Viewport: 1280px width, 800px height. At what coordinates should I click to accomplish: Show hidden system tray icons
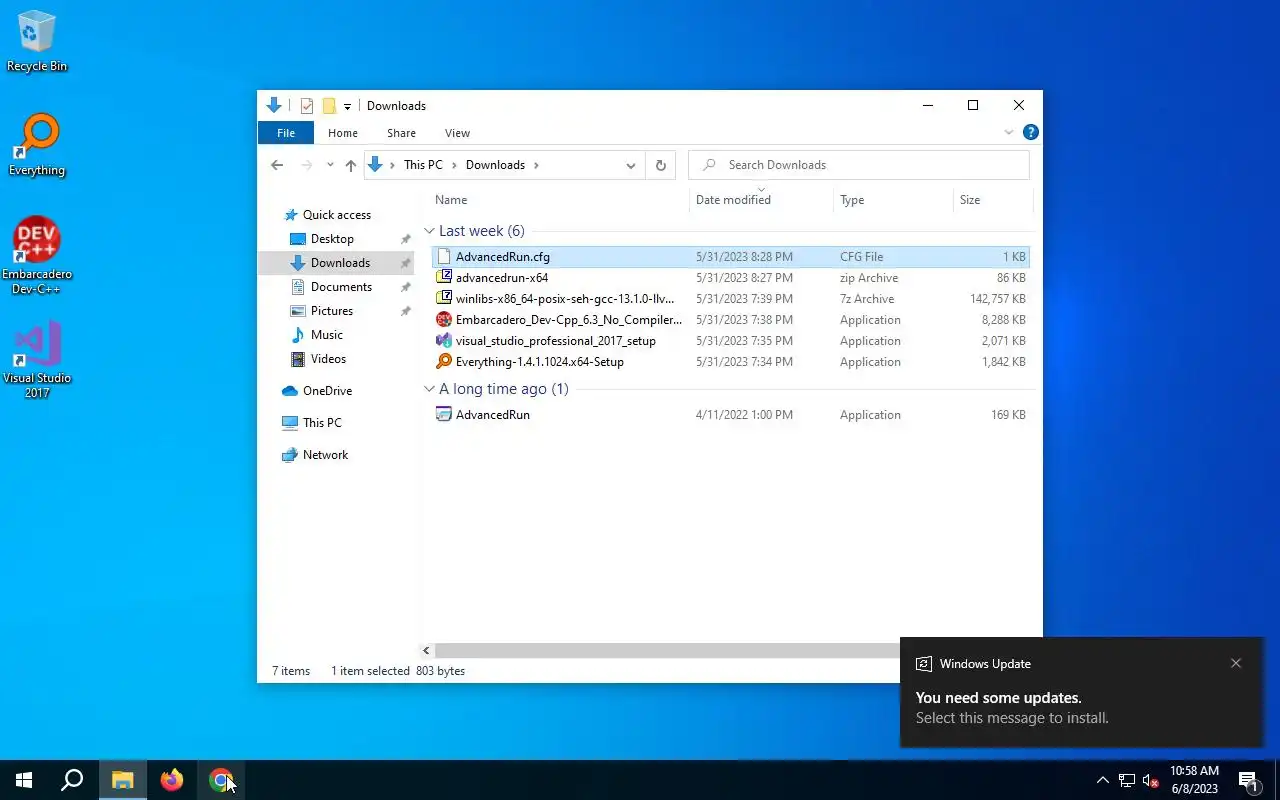(1103, 780)
